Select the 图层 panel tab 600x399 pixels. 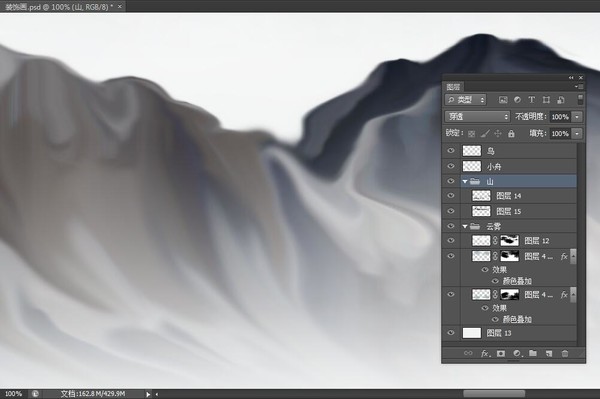453,87
